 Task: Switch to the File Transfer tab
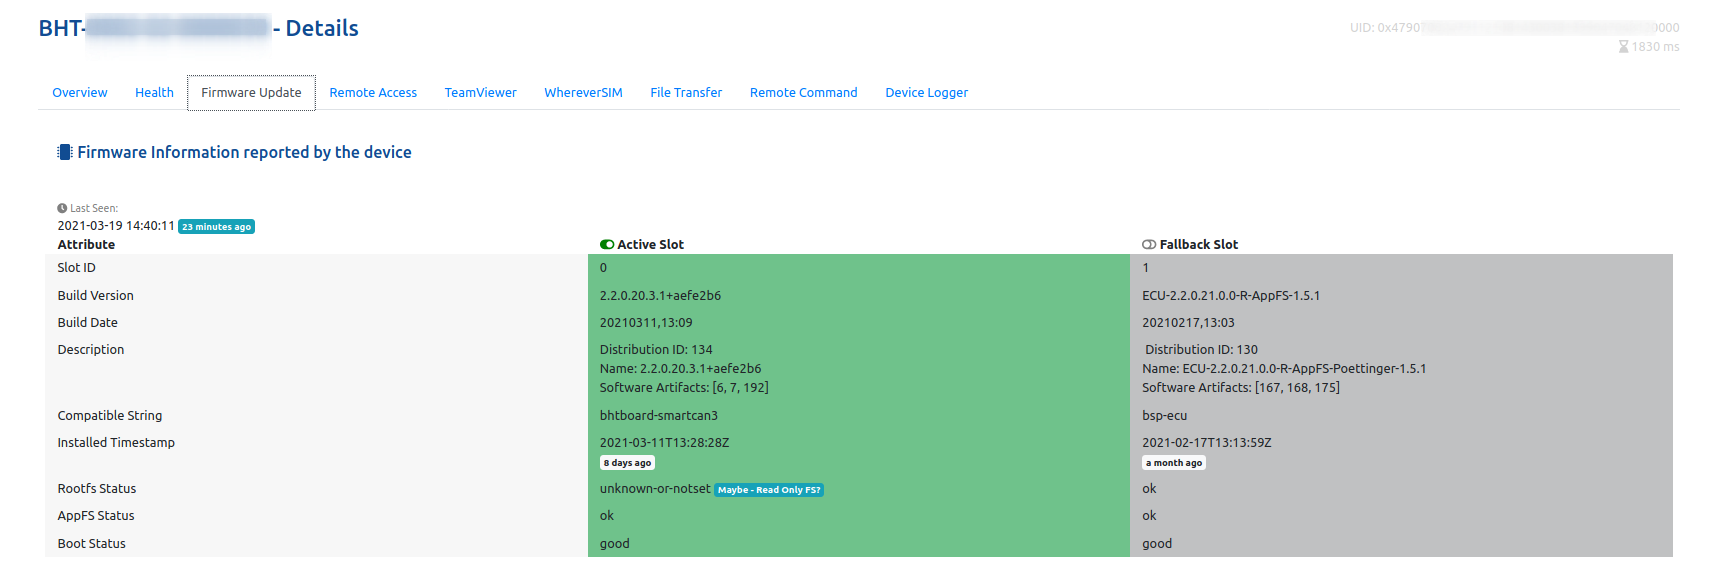(686, 93)
